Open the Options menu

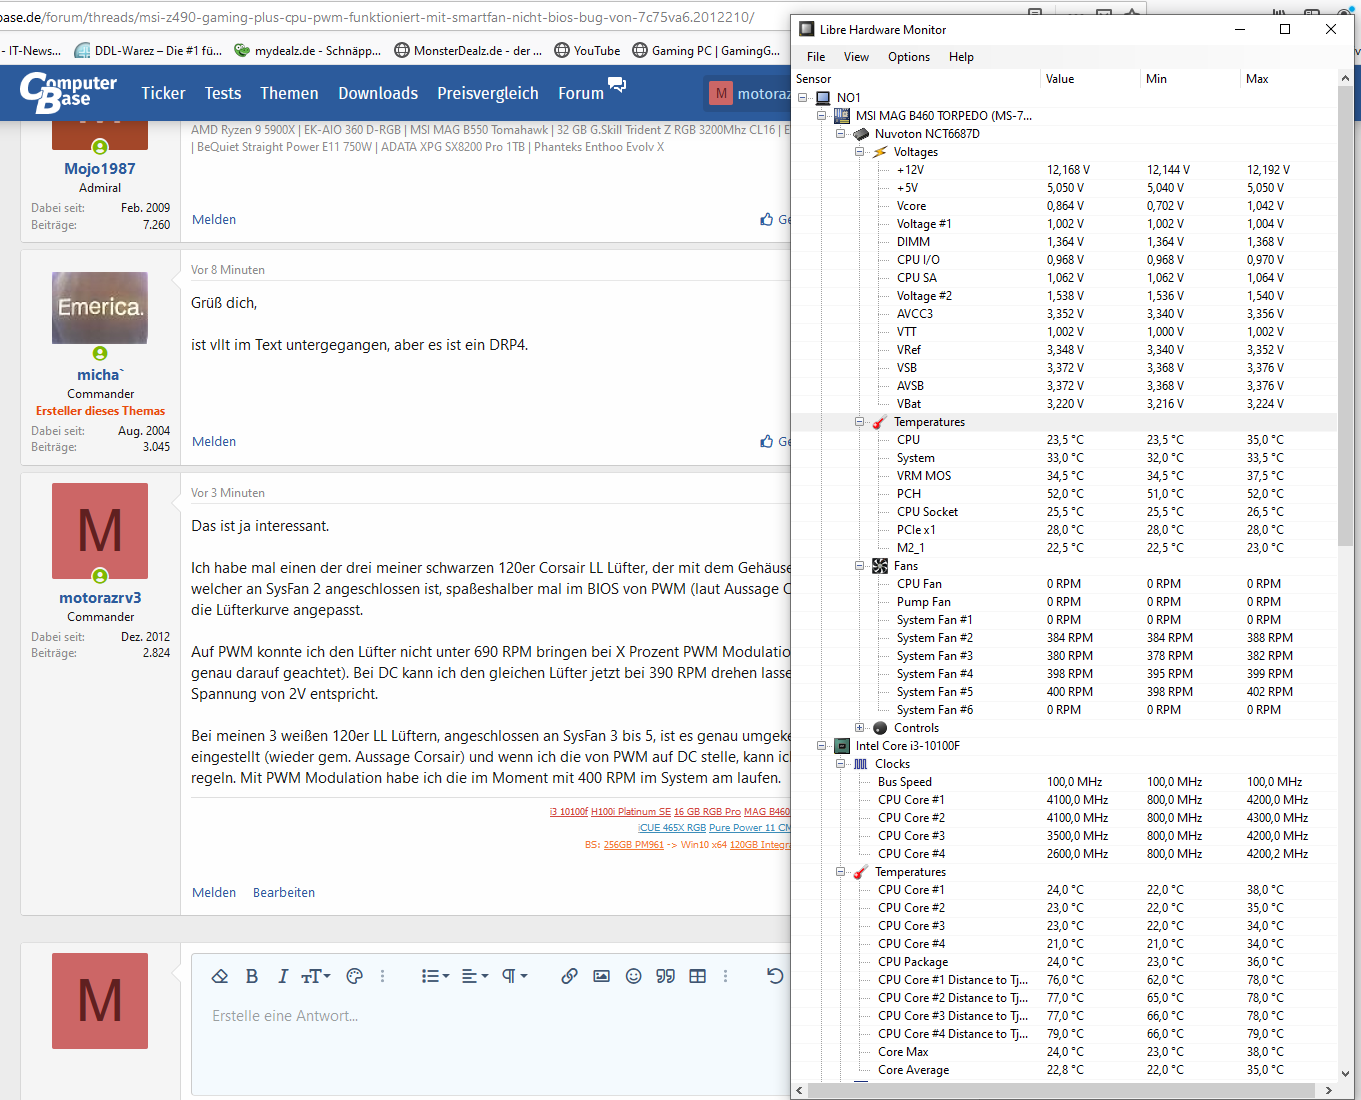pyautogui.click(x=909, y=57)
